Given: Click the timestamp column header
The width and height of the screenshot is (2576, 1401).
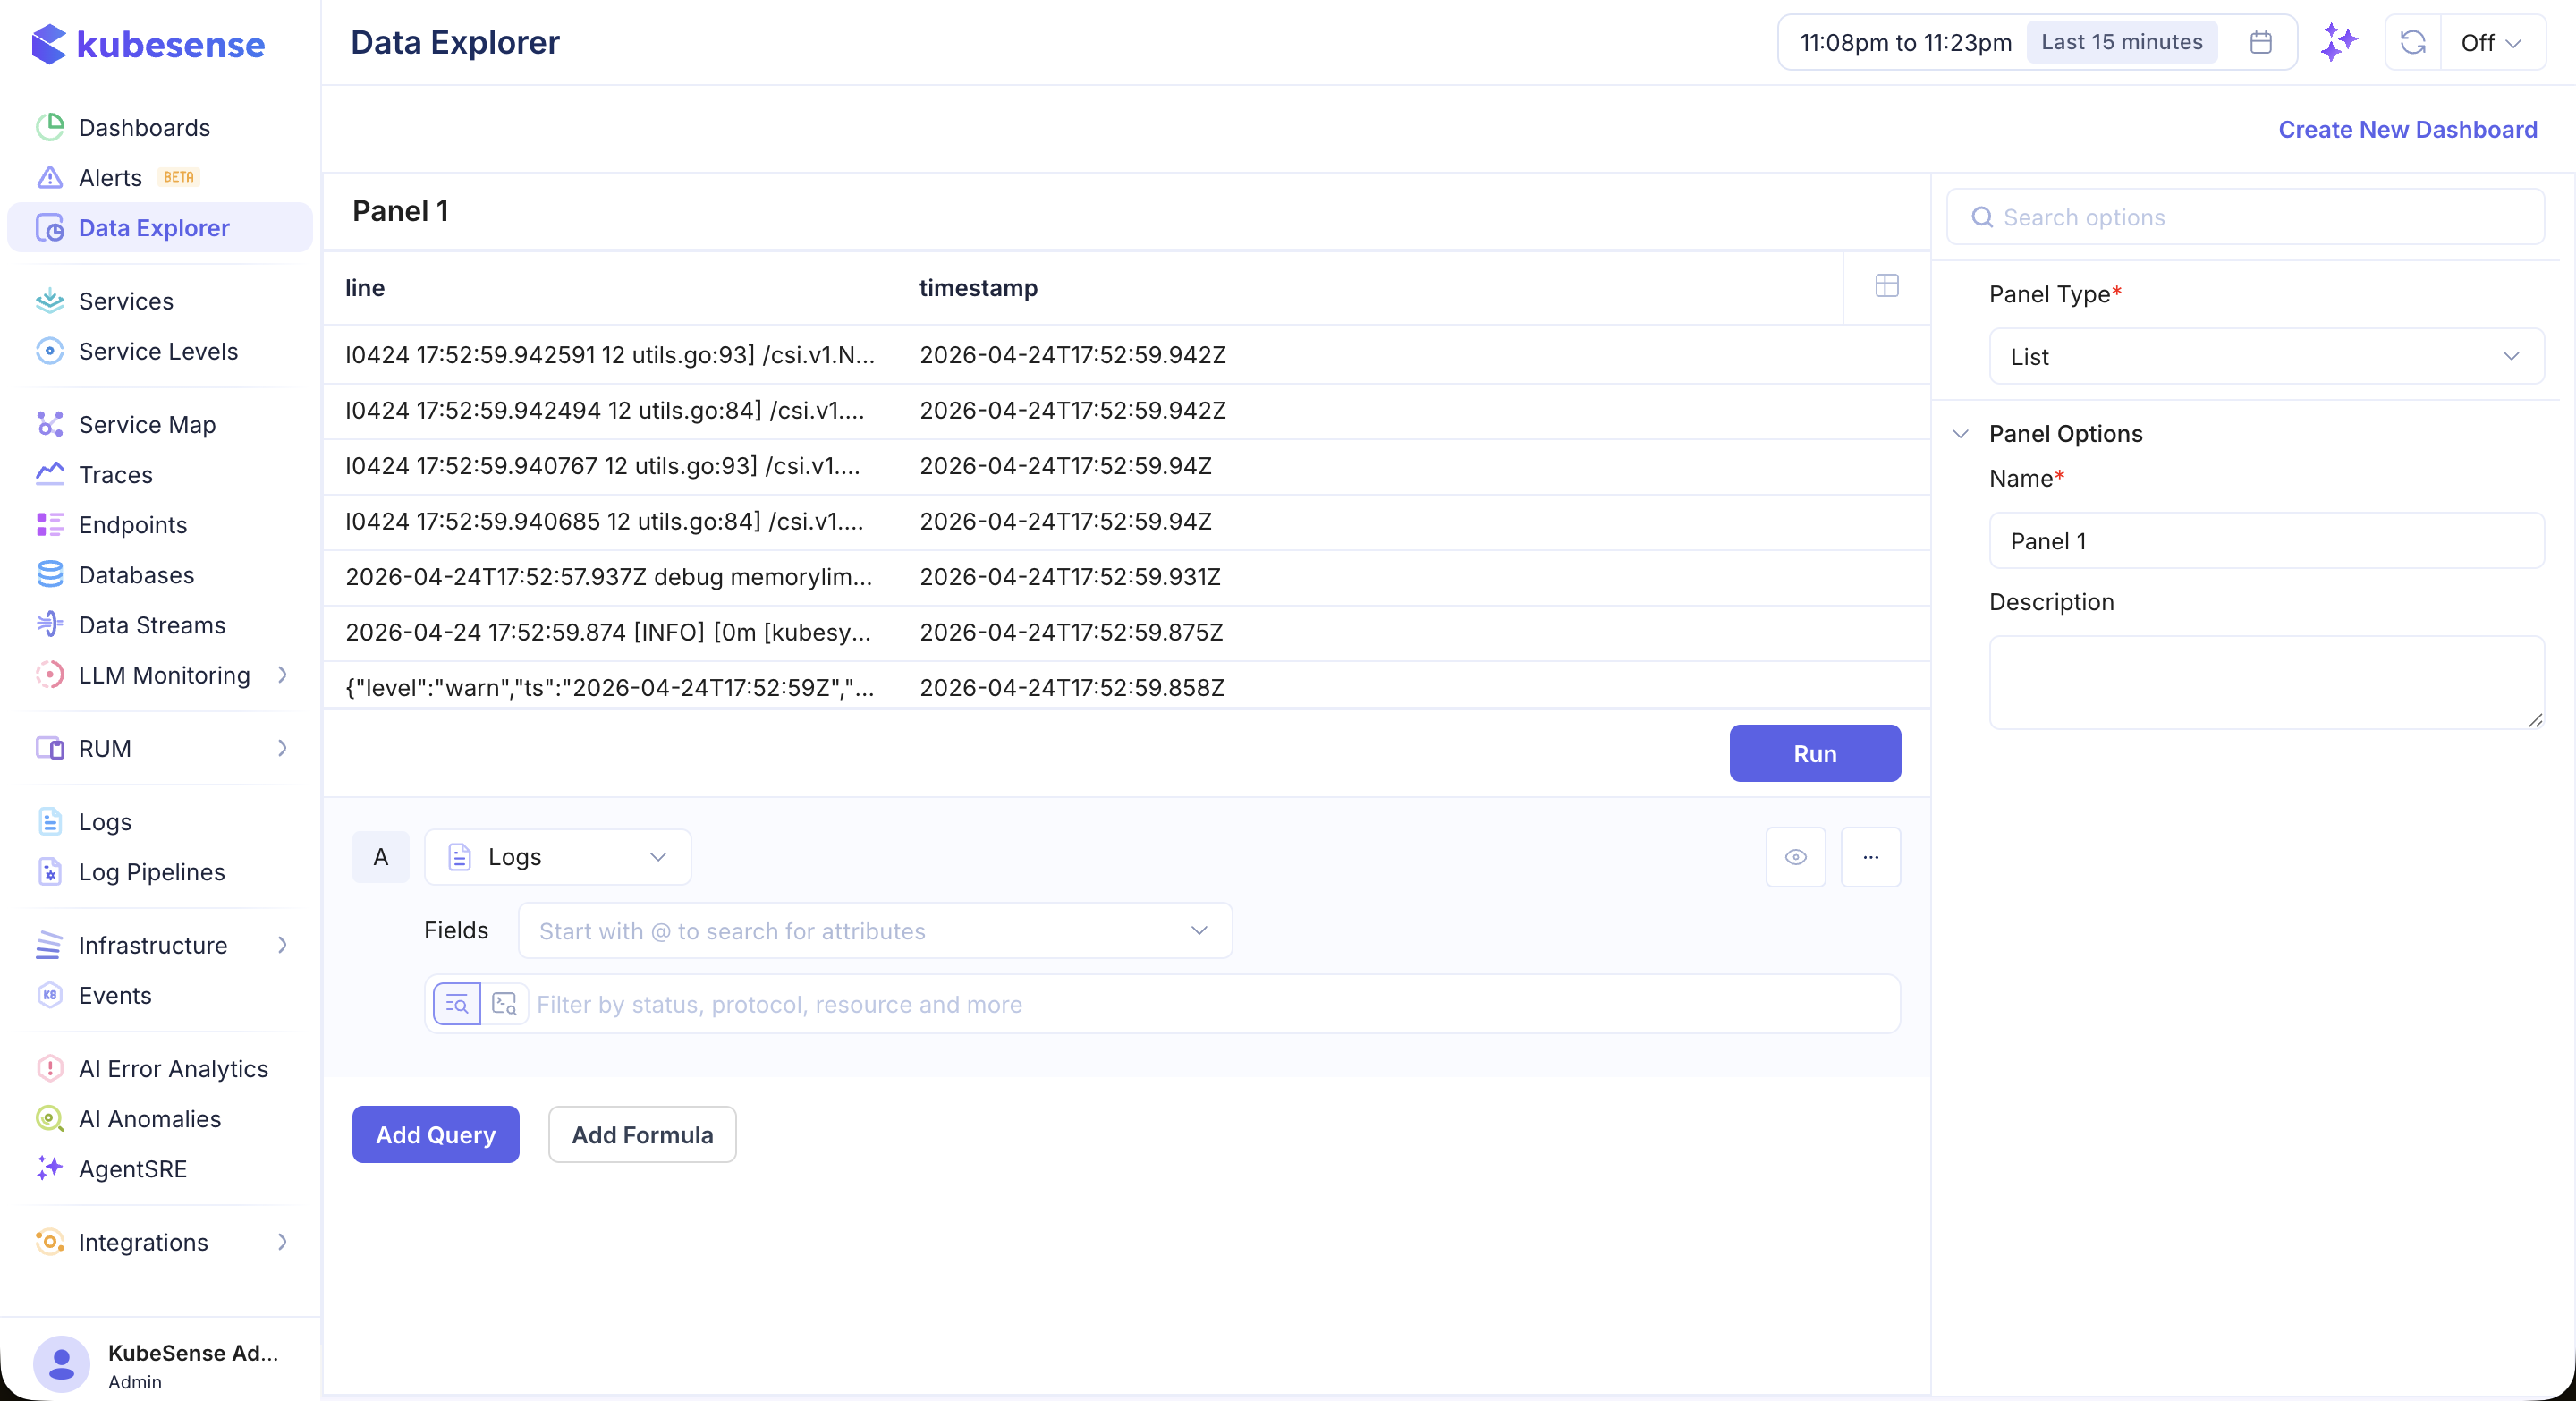Looking at the screenshot, I should pyautogui.click(x=978, y=288).
